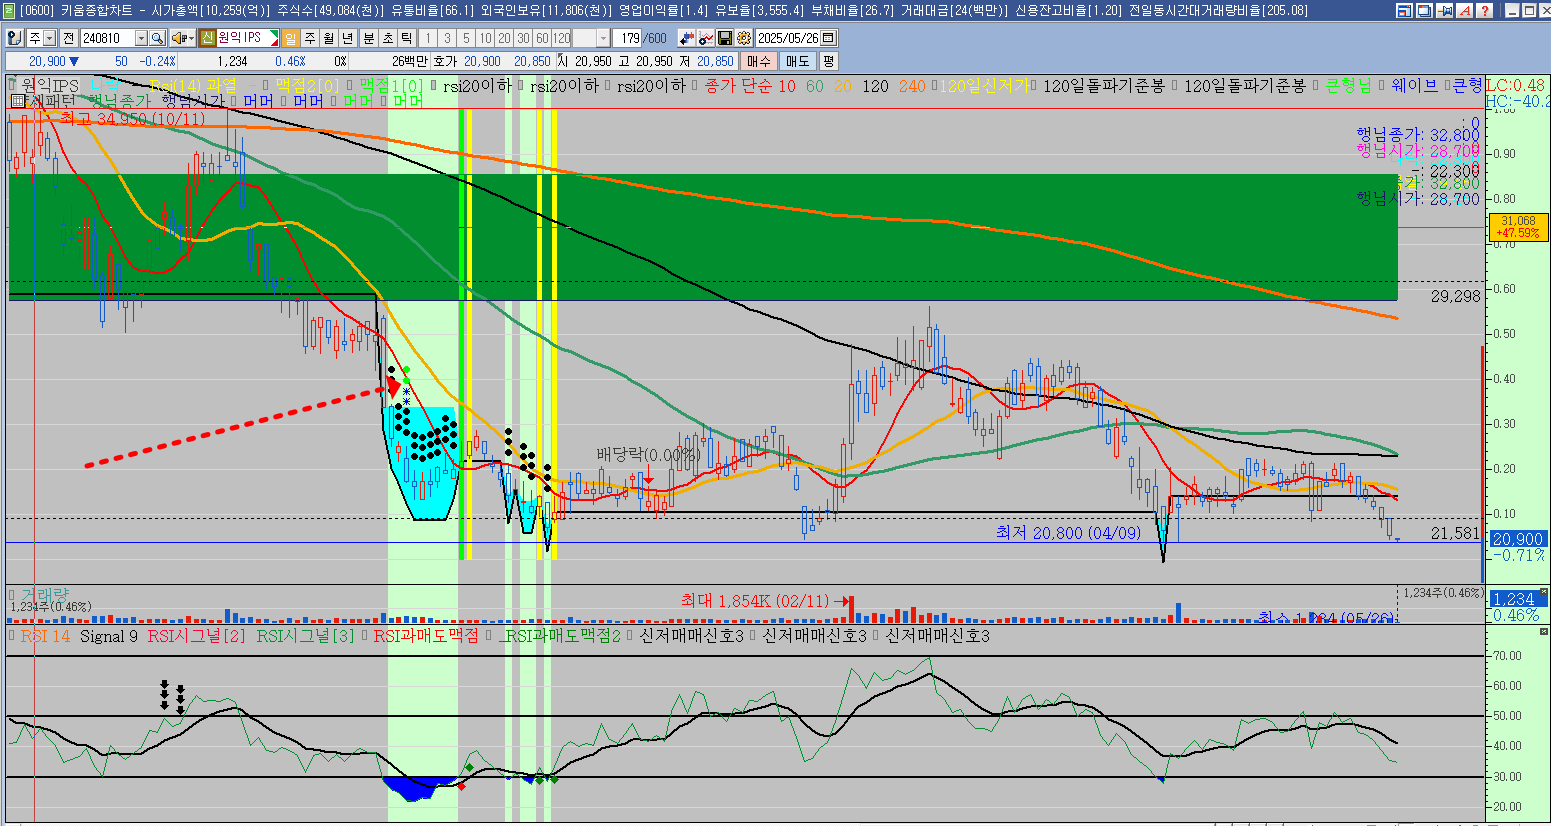Click the chart compare arrows icon
1551x826 pixels.
(687, 38)
